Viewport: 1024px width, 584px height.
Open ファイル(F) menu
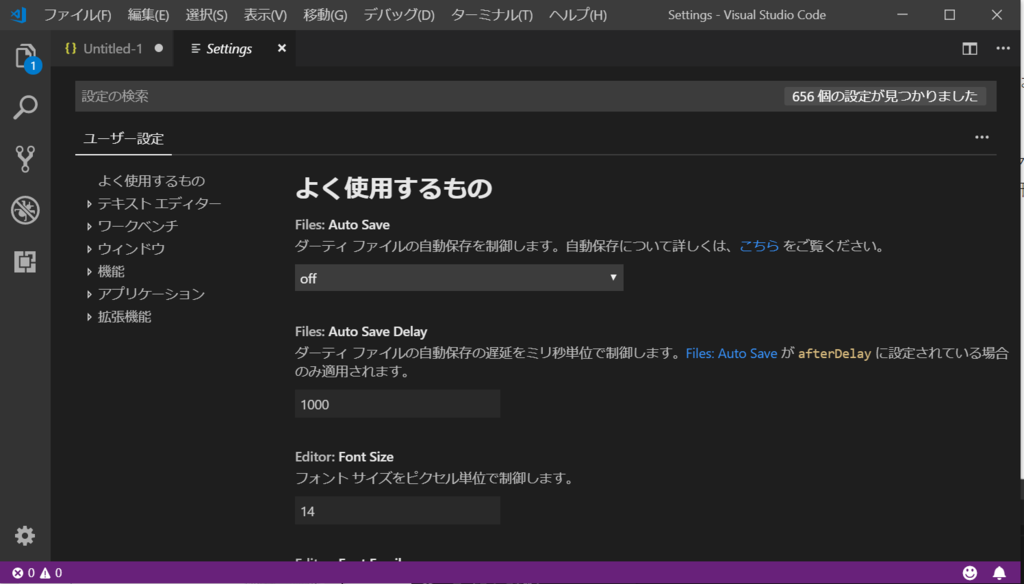pos(77,14)
